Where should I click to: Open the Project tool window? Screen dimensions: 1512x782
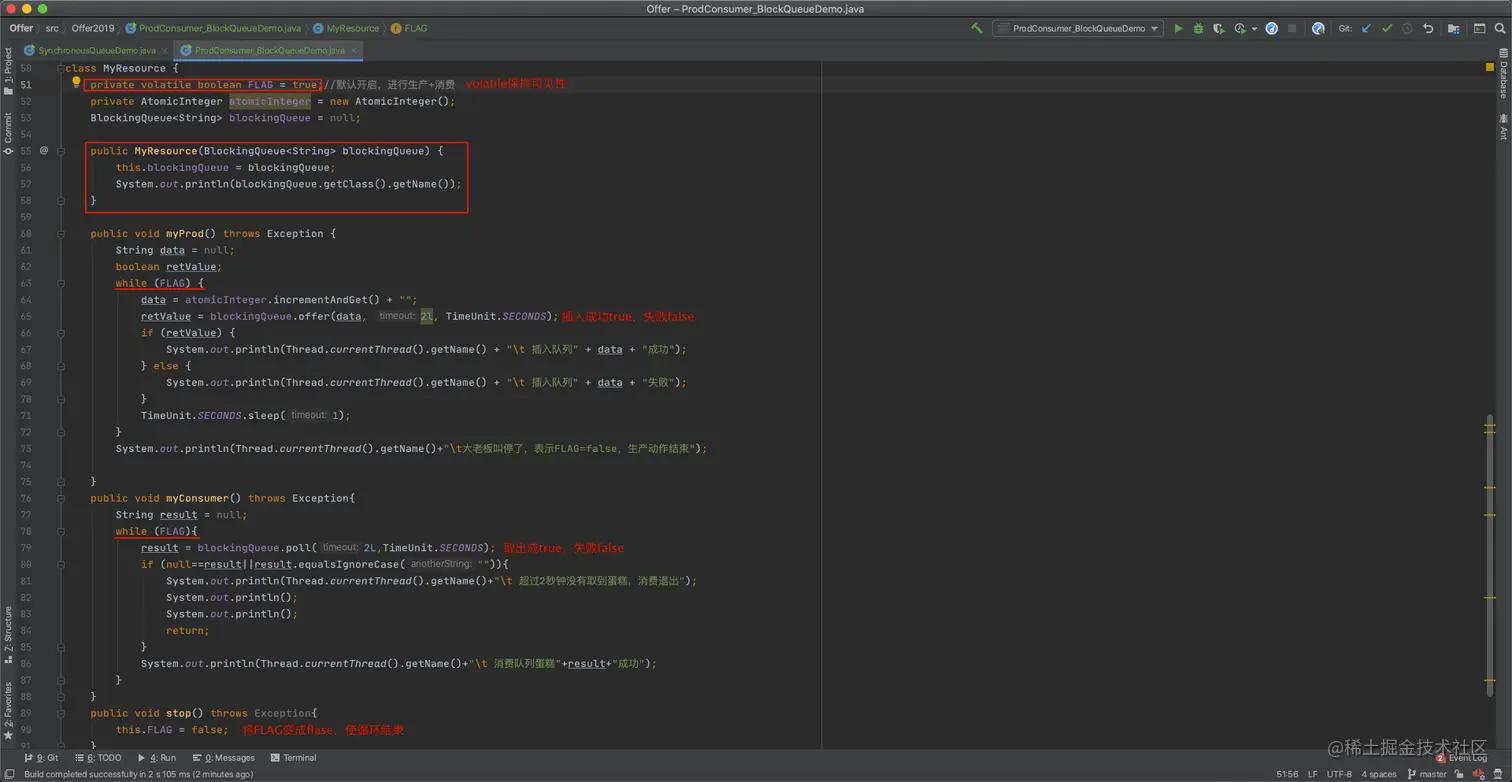[x=8, y=72]
